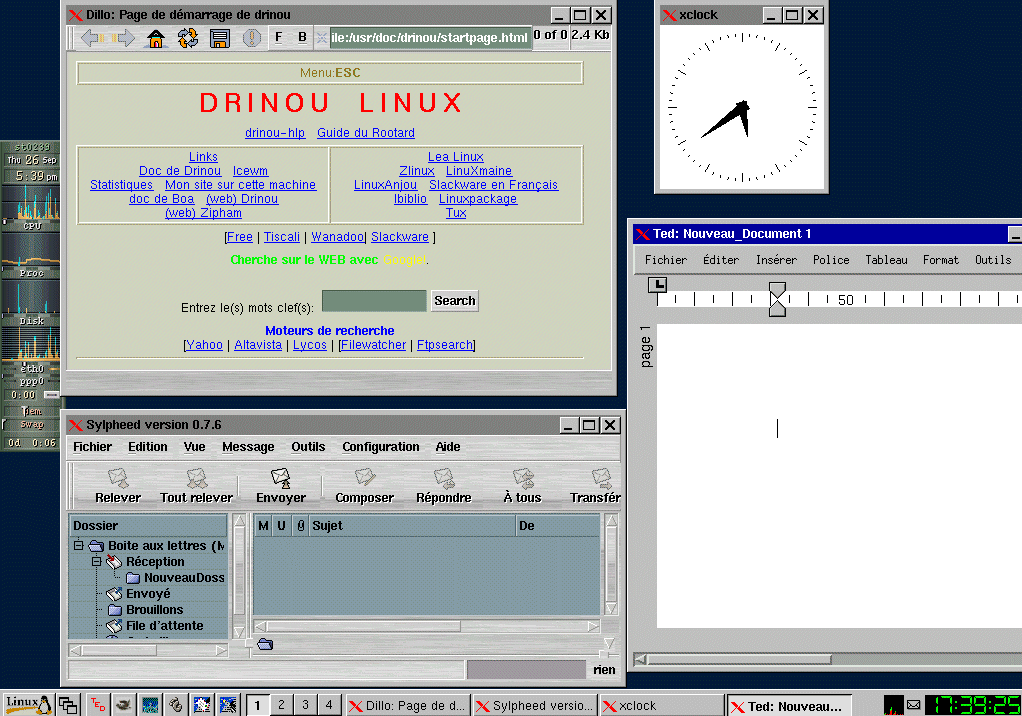Click the Ted document horizontal scrollbar
This screenshot has height=716, width=1022.
(x=828, y=659)
